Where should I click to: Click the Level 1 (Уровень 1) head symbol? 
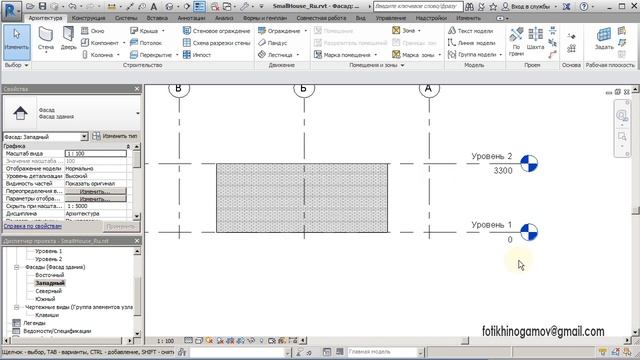(529, 232)
